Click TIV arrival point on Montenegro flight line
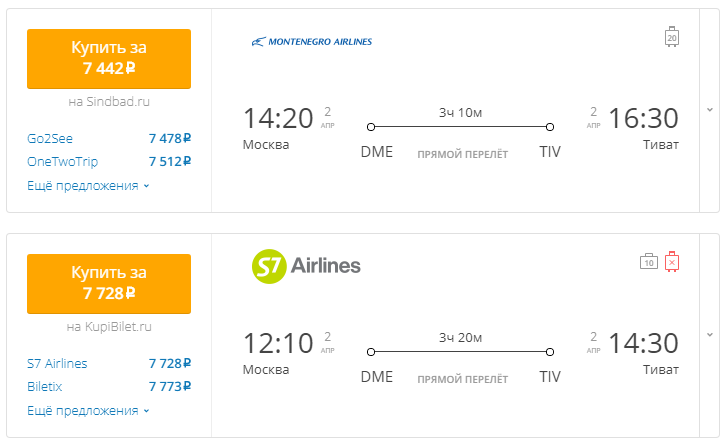The image size is (723, 441). [550, 127]
